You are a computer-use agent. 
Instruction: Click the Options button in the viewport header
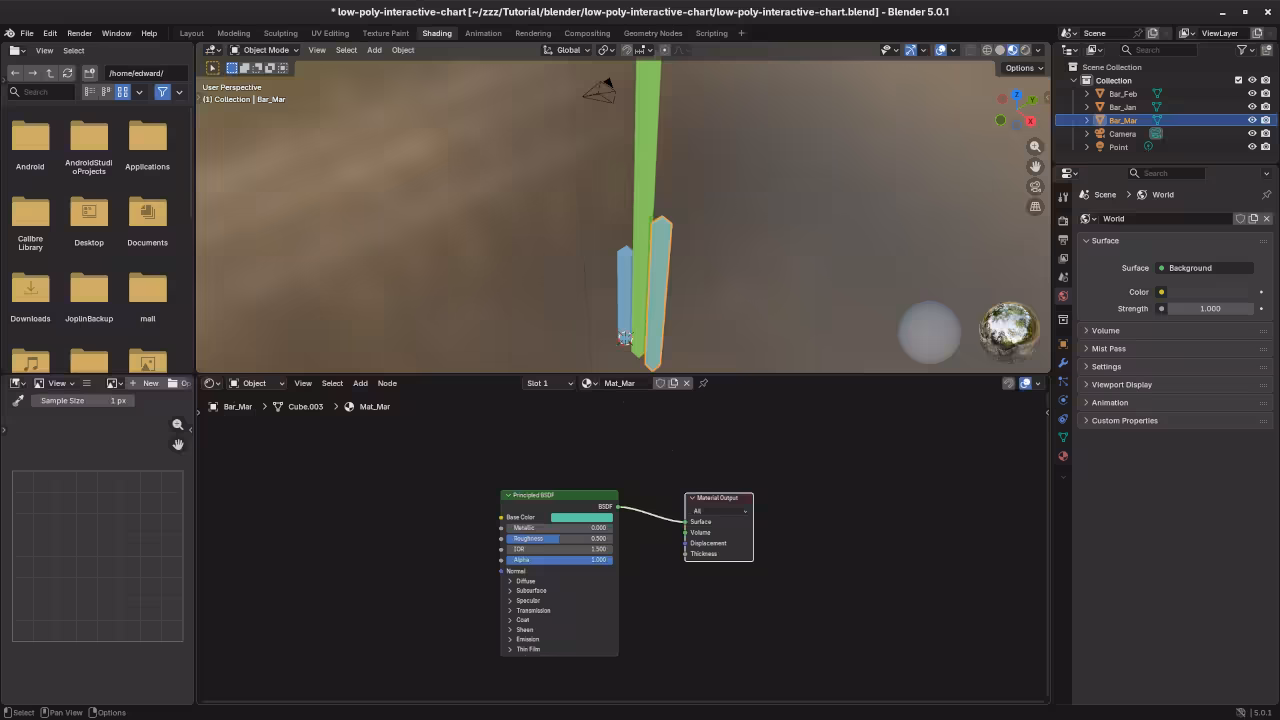pos(1022,68)
